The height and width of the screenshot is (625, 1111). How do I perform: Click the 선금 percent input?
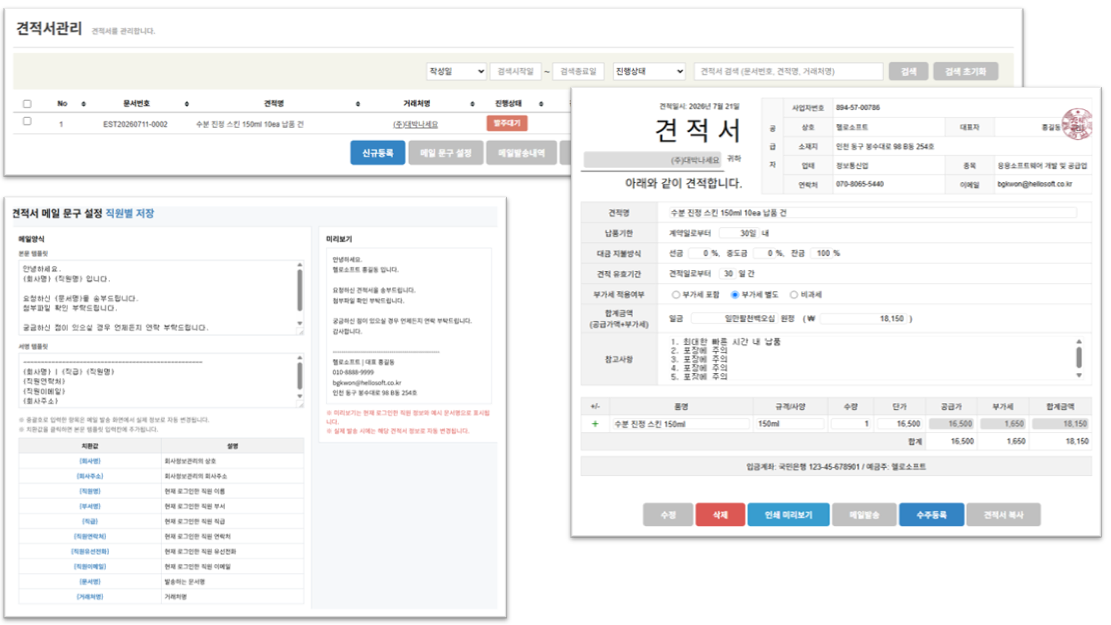click(x=698, y=253)
